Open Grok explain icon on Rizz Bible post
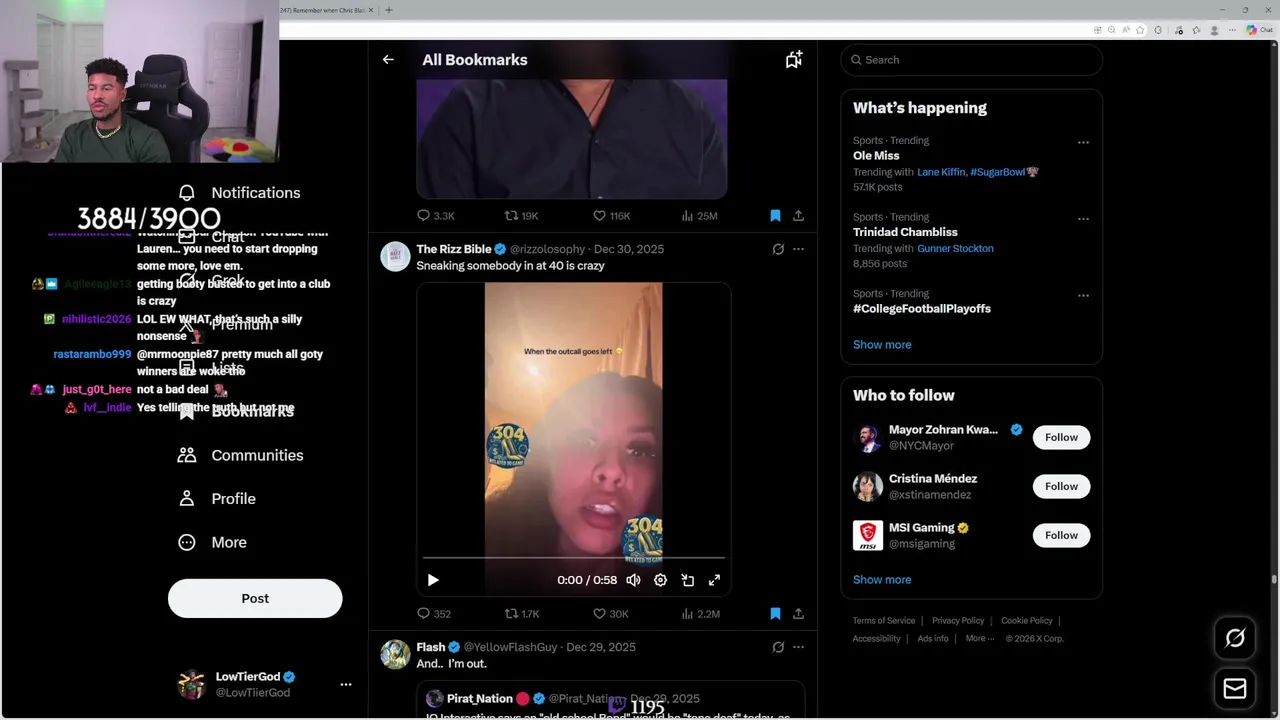The image size is (1280, 720). click(x=778, y=249)
